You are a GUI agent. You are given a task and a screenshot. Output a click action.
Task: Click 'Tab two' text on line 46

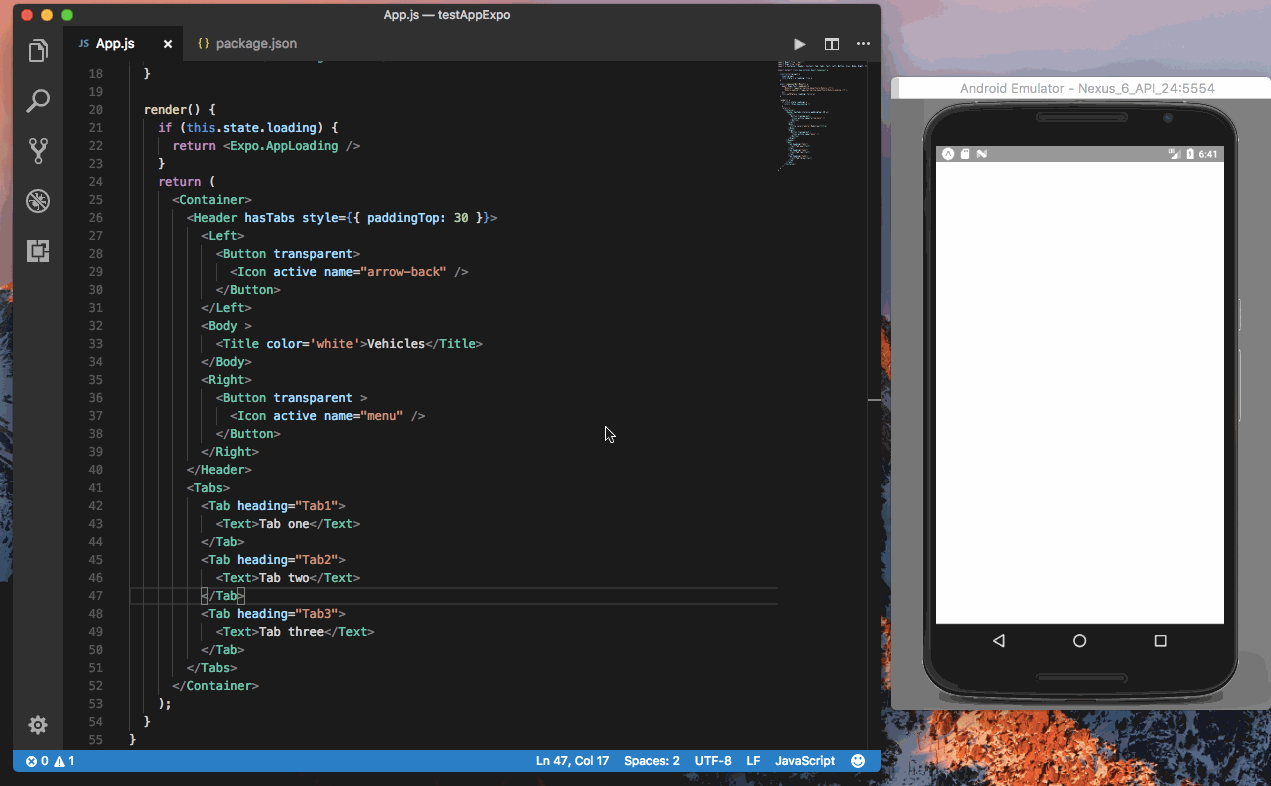pos(284,578)
